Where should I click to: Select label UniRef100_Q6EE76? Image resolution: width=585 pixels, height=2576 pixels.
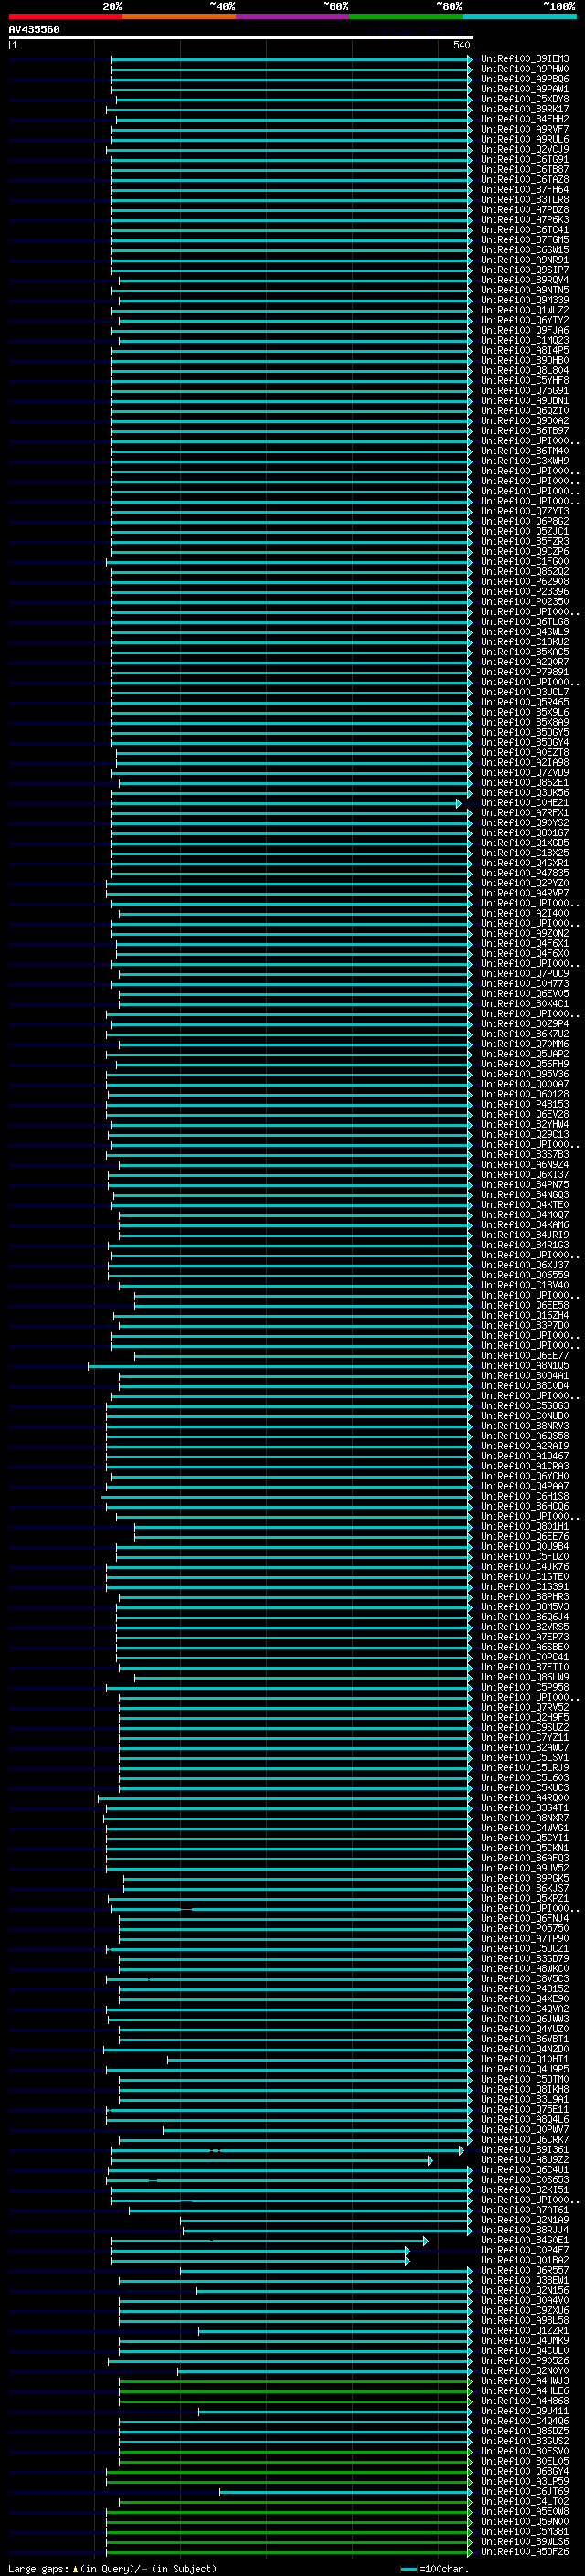pyautogui.click(x=524, y=1536)
